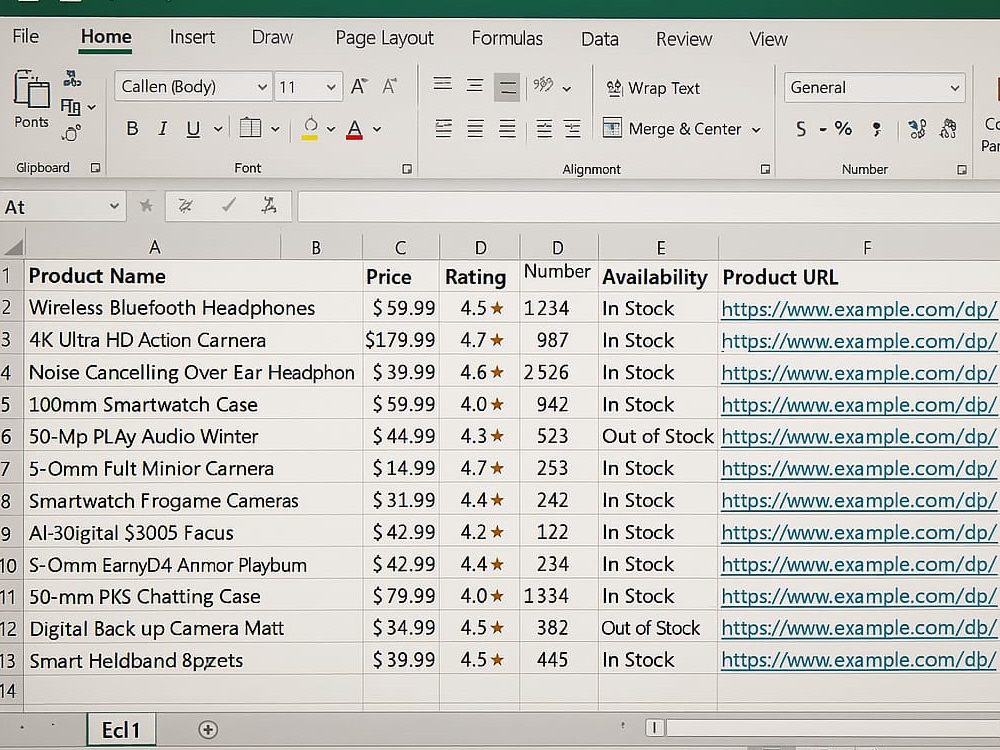Open the Font group dialog launcher
The width and height of the screenshot is (1000, 750).
pyautogui.click(x=406, y=169)
